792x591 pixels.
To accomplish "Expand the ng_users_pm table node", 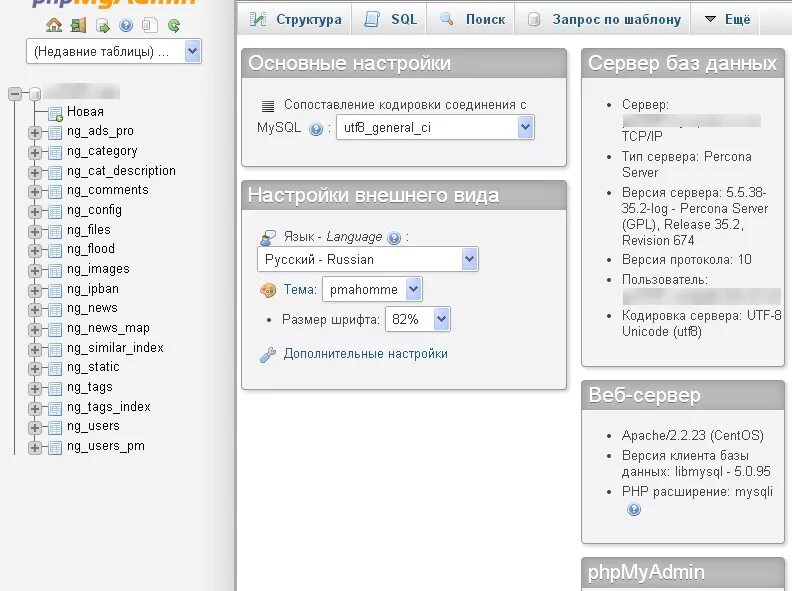I will (x=35, y=448).
